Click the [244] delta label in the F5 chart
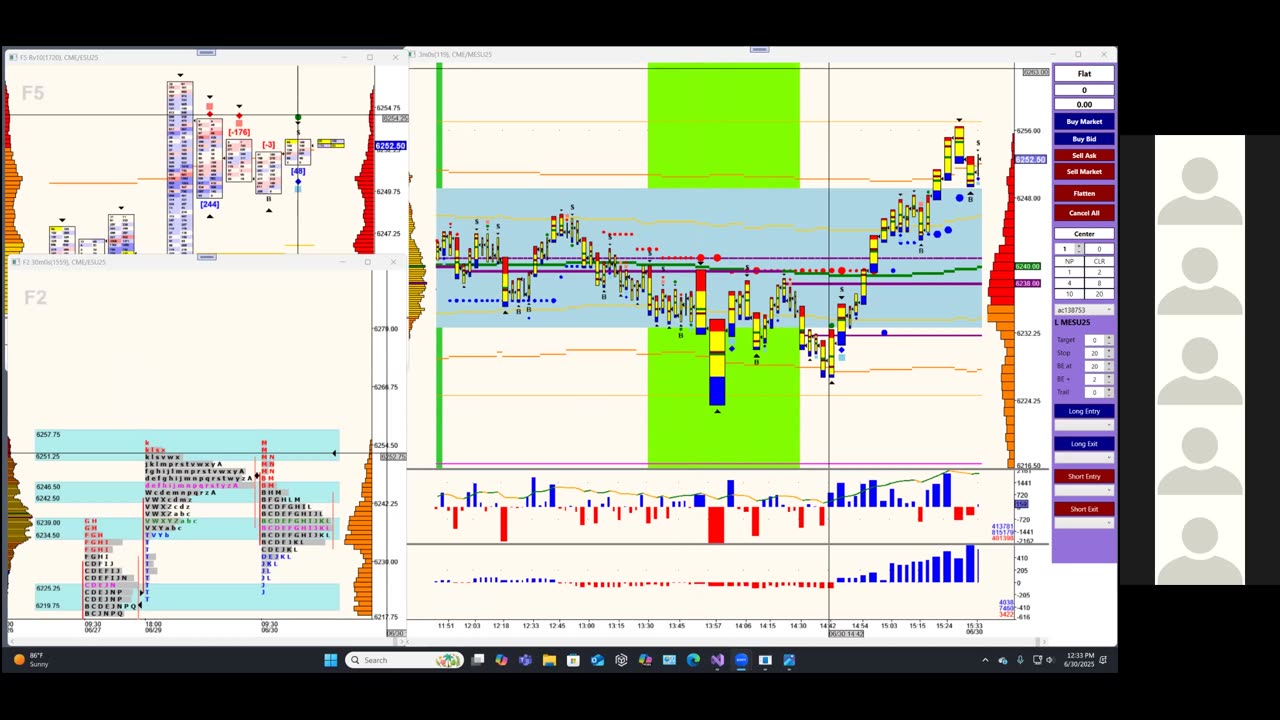The image size is (1280, 720). click(209, 204)
